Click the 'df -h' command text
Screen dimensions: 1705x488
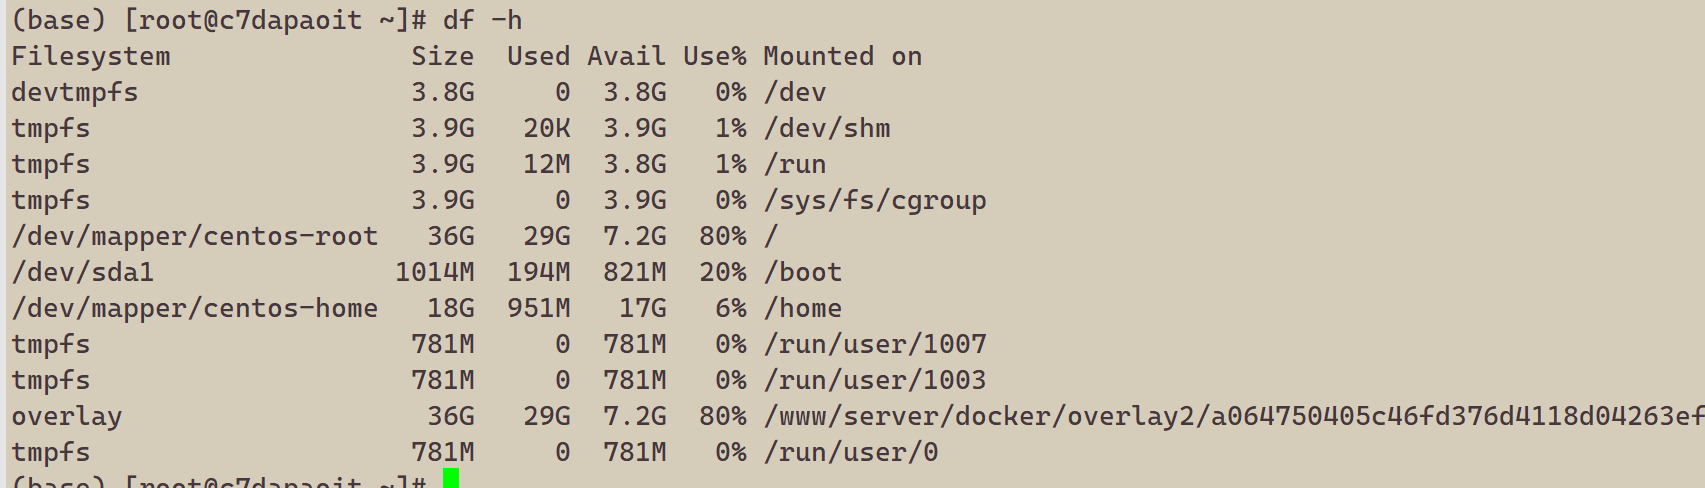point(482,20)
